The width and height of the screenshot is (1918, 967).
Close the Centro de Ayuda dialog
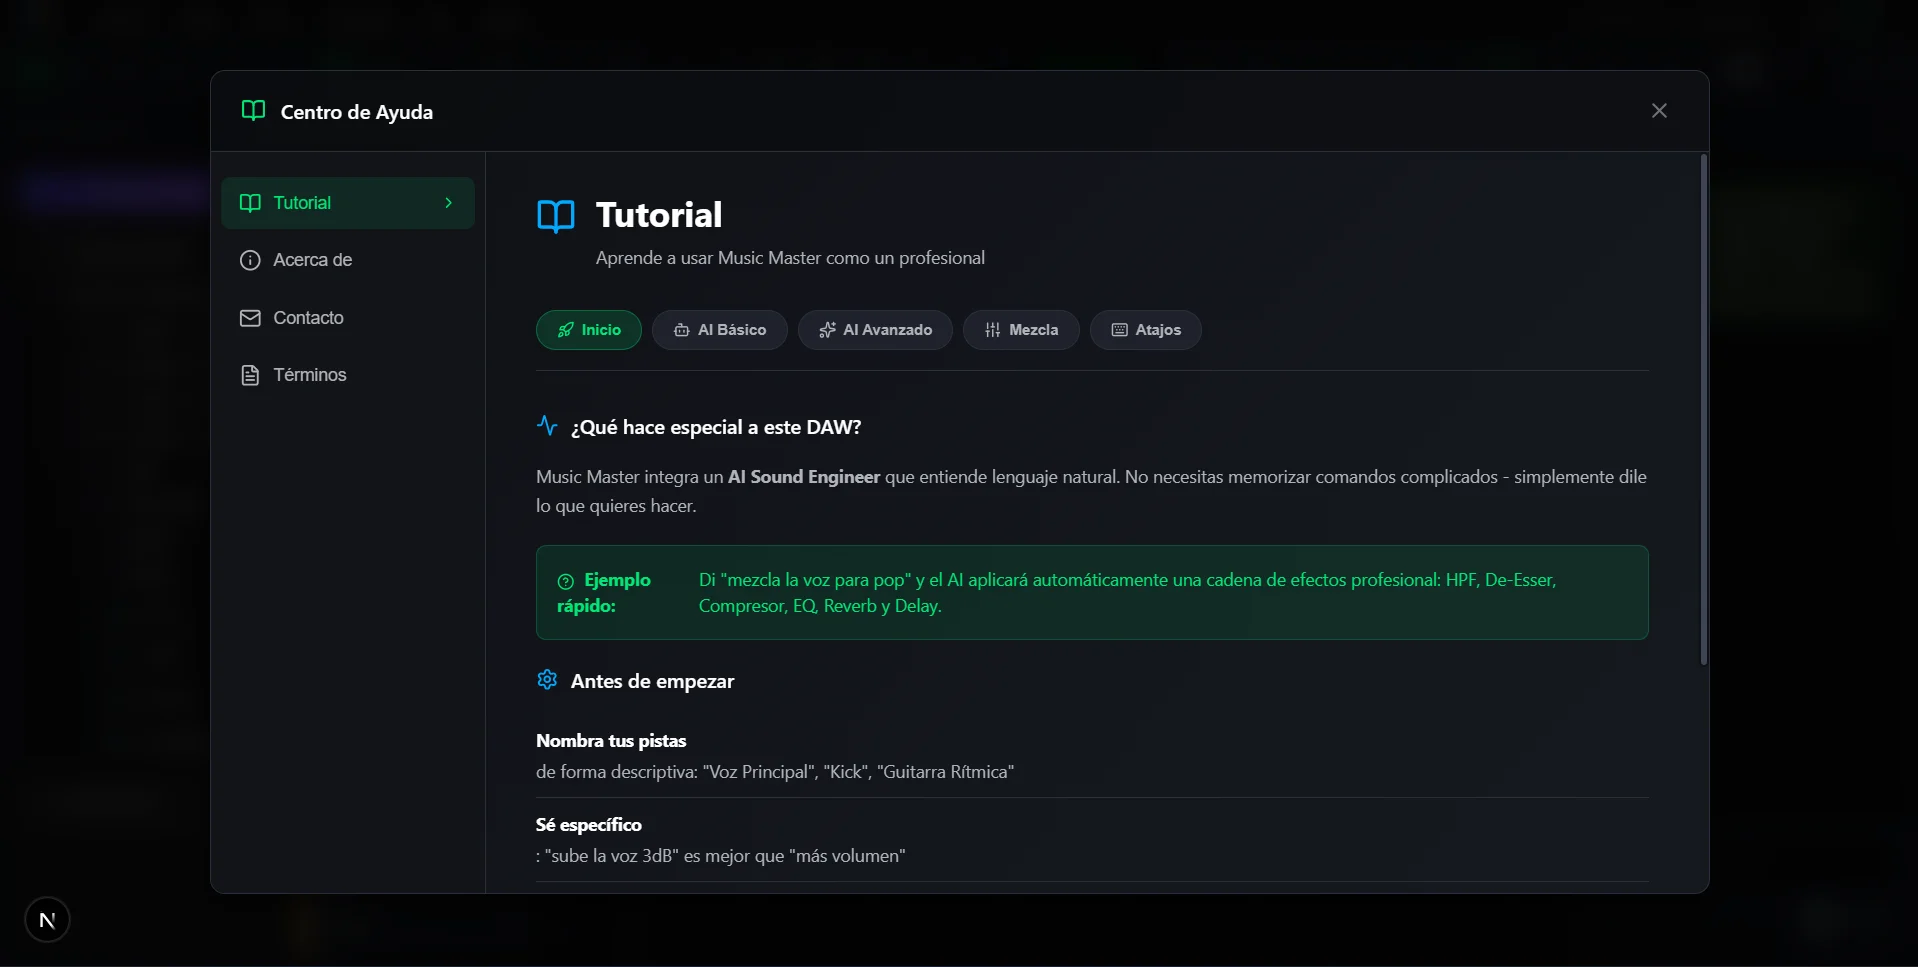1659,111
